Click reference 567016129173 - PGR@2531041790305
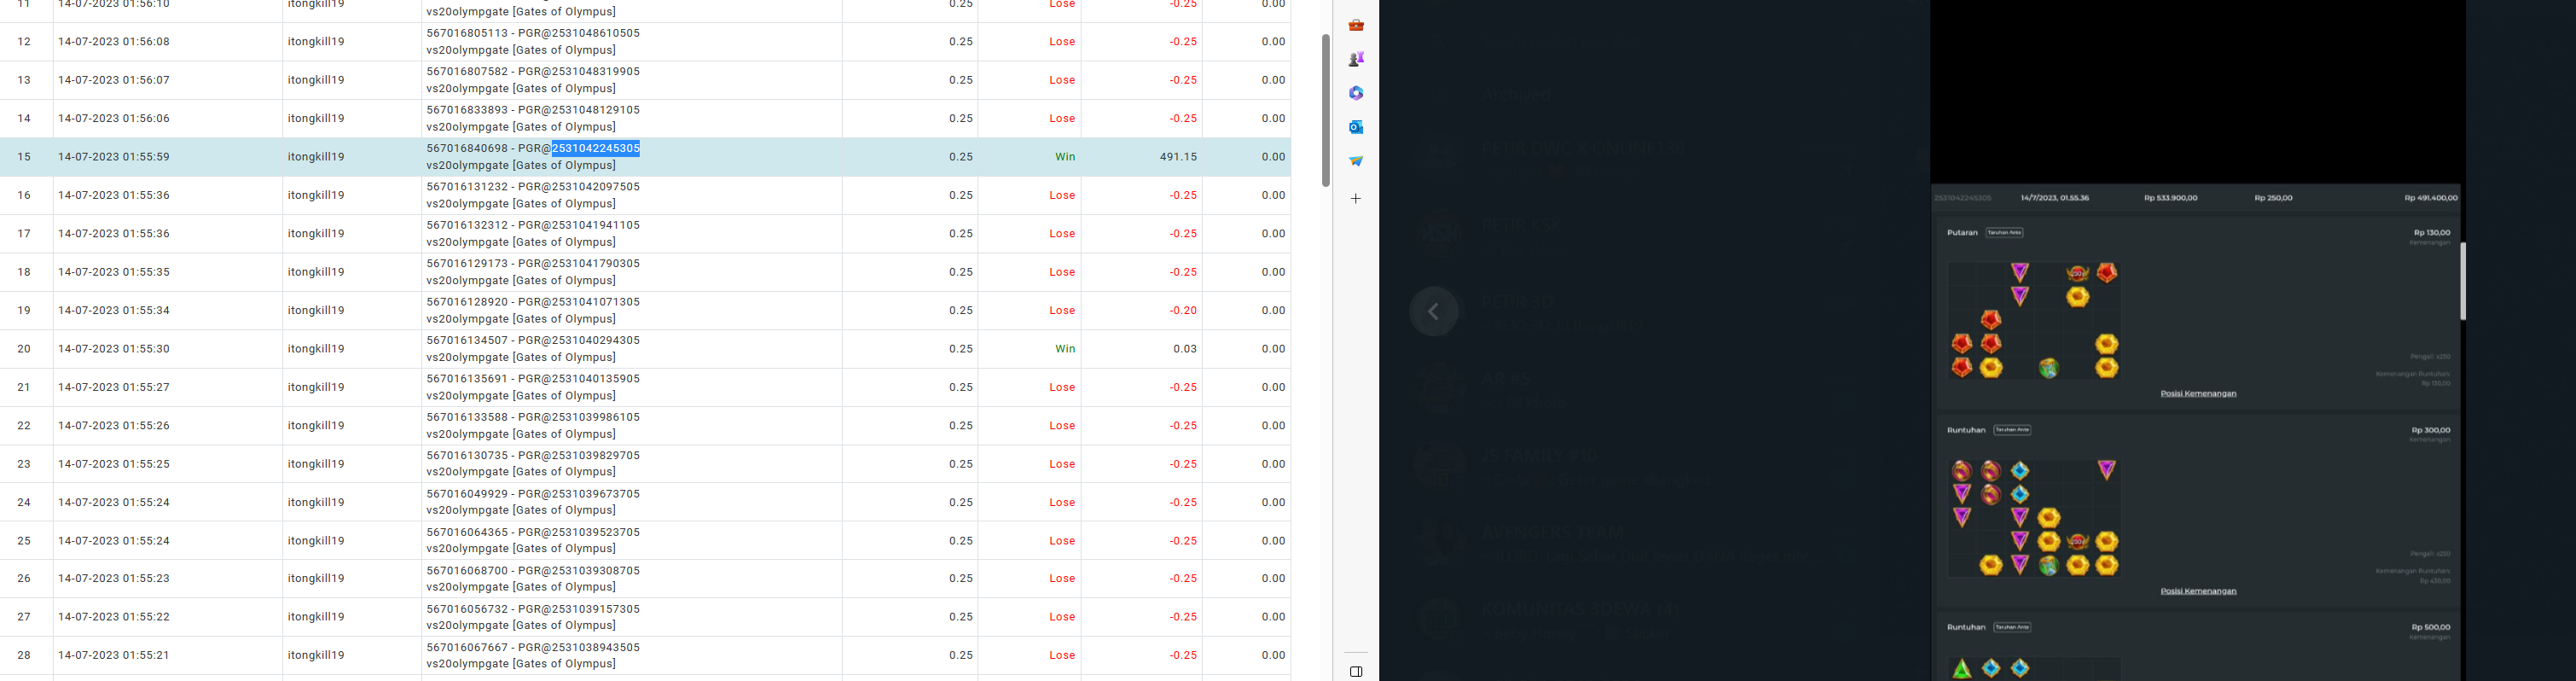Image resolution: width=2576 pixels, height=681 pixels. 533,263
